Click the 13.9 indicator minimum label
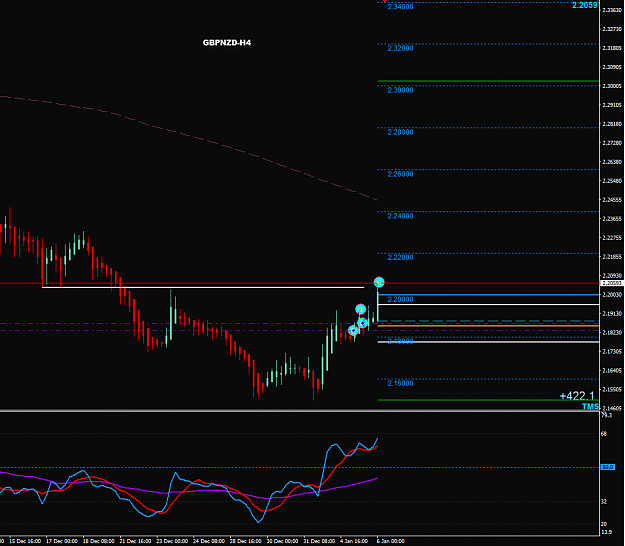625x546 pixels. [606, 532]
